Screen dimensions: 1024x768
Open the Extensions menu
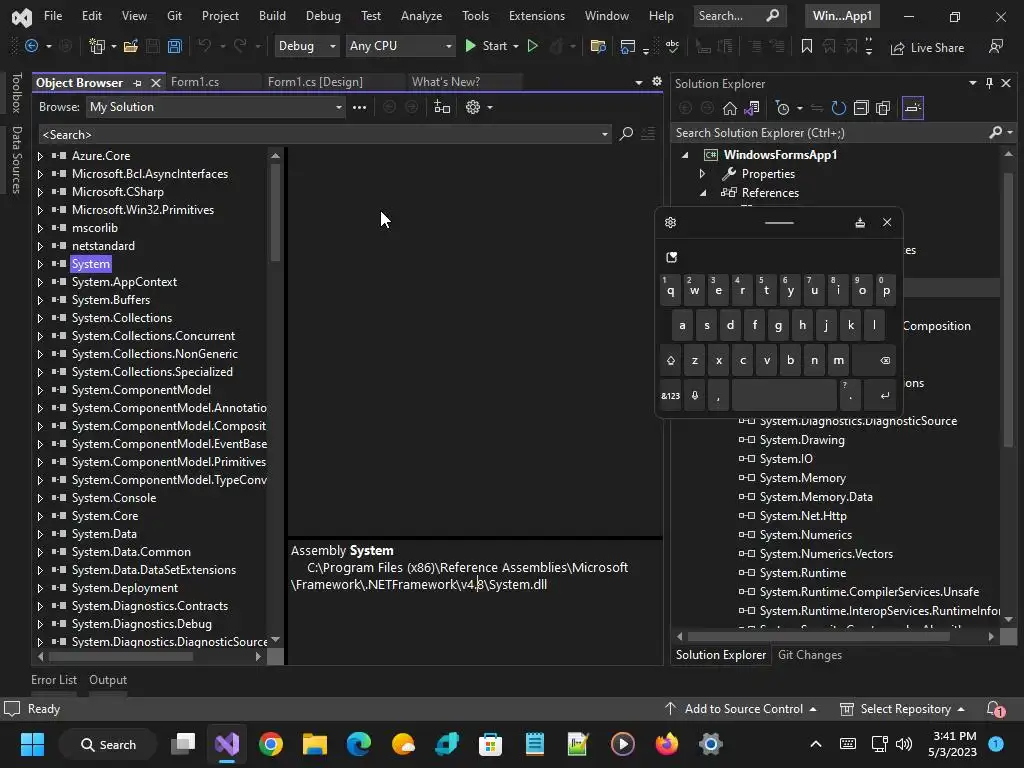[x=537, y=16]
